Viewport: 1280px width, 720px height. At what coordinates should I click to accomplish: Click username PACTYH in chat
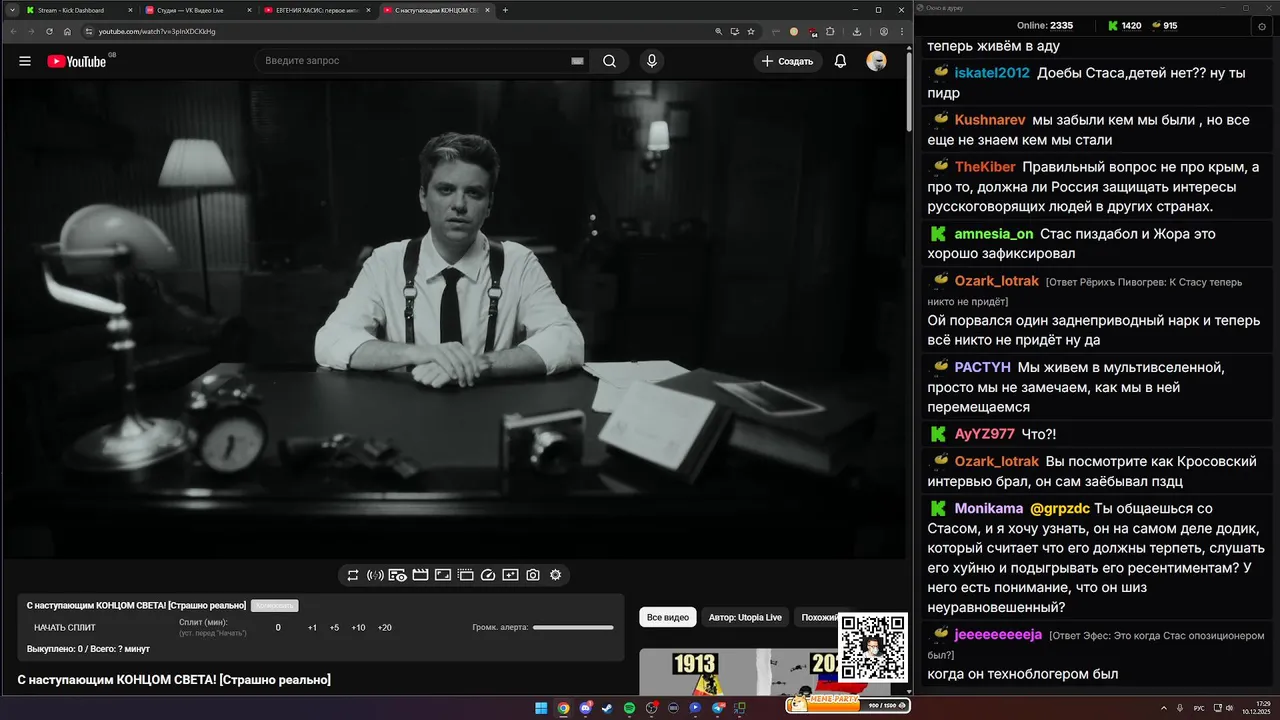[x=983, y=367]
